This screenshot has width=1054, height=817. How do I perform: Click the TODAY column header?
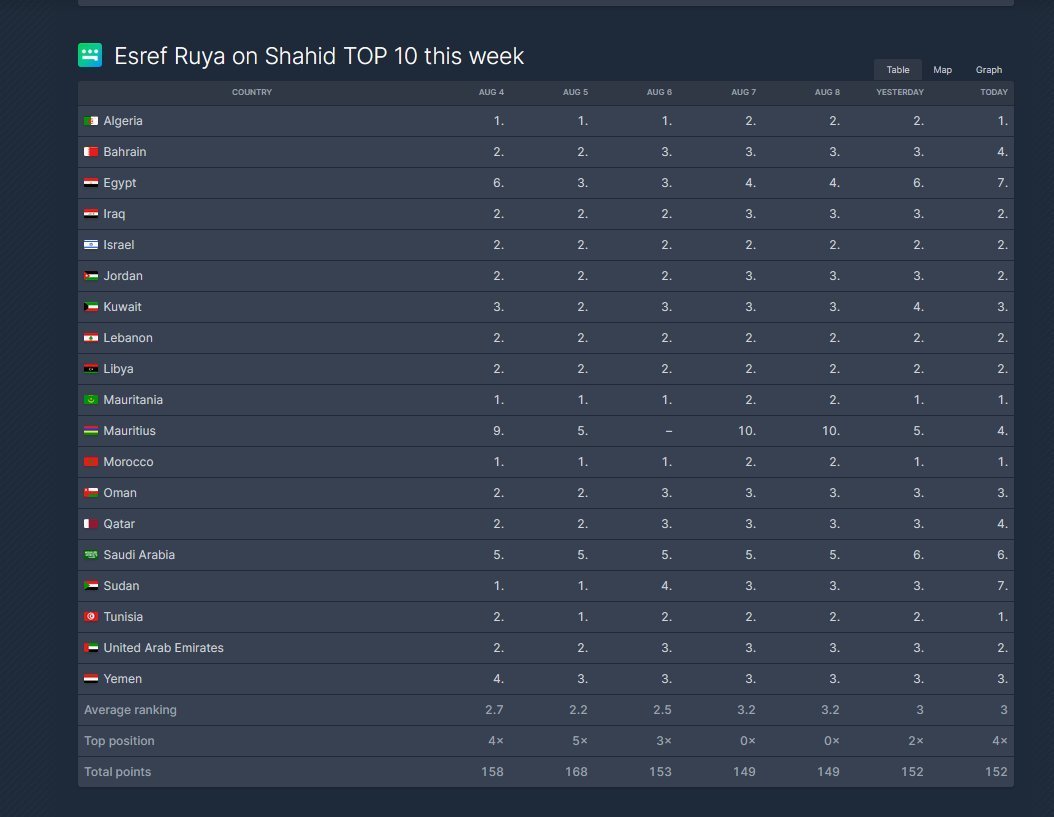[x=993, y=93]
